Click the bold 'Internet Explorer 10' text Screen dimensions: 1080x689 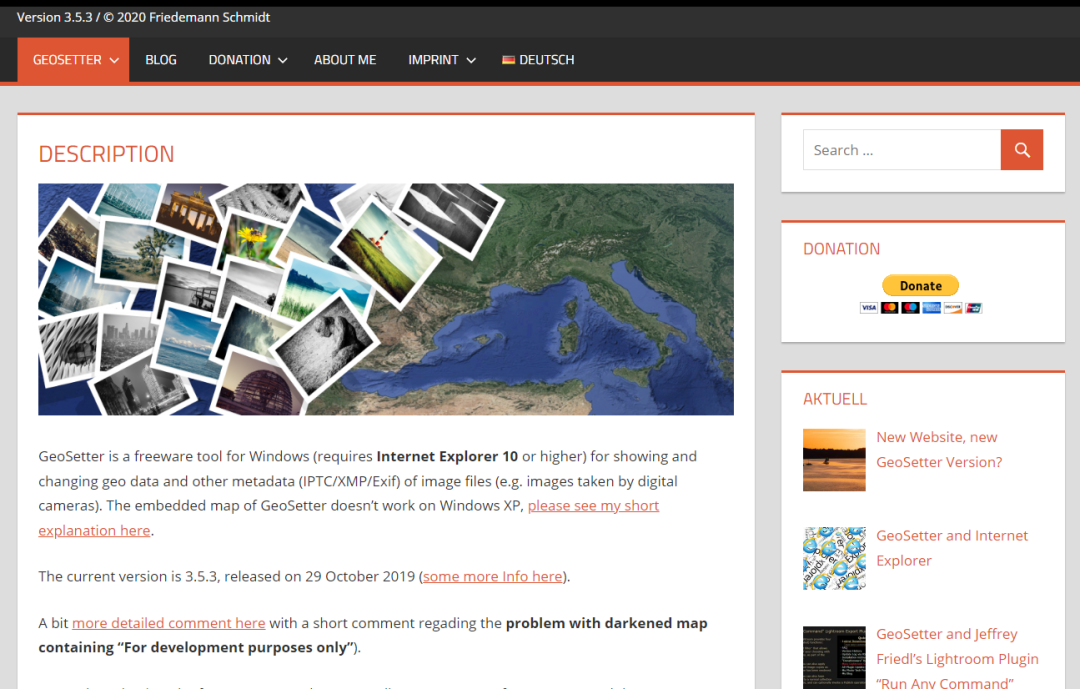(x=447, y=456)
